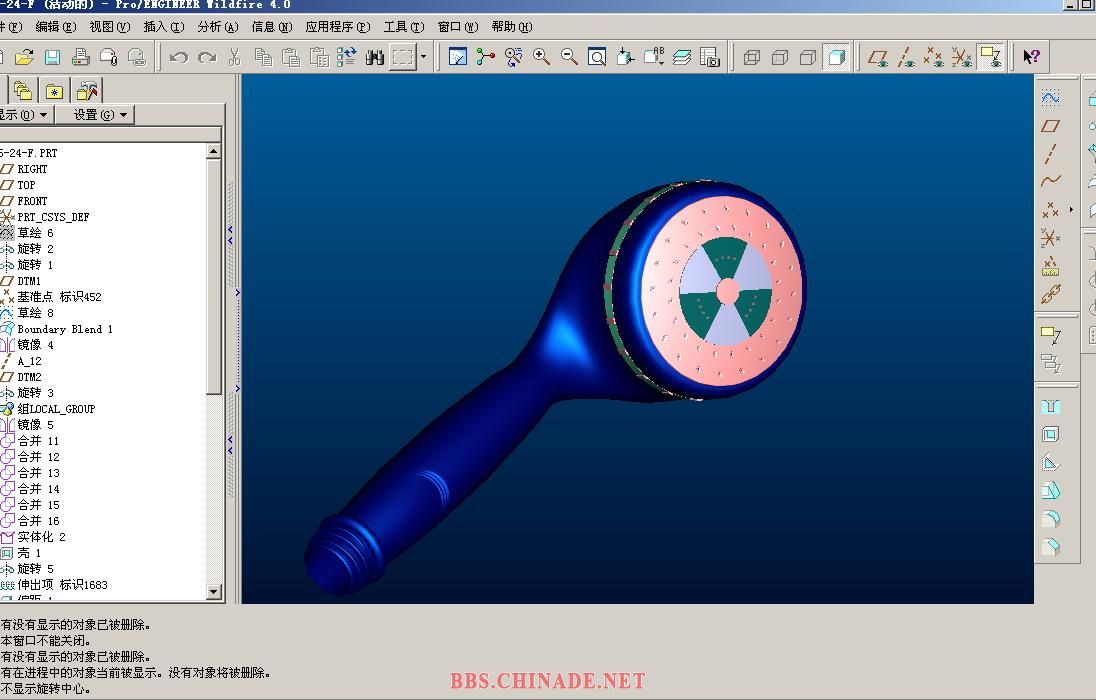Create a datum curve from right toolbar

tap(1050, 181)
